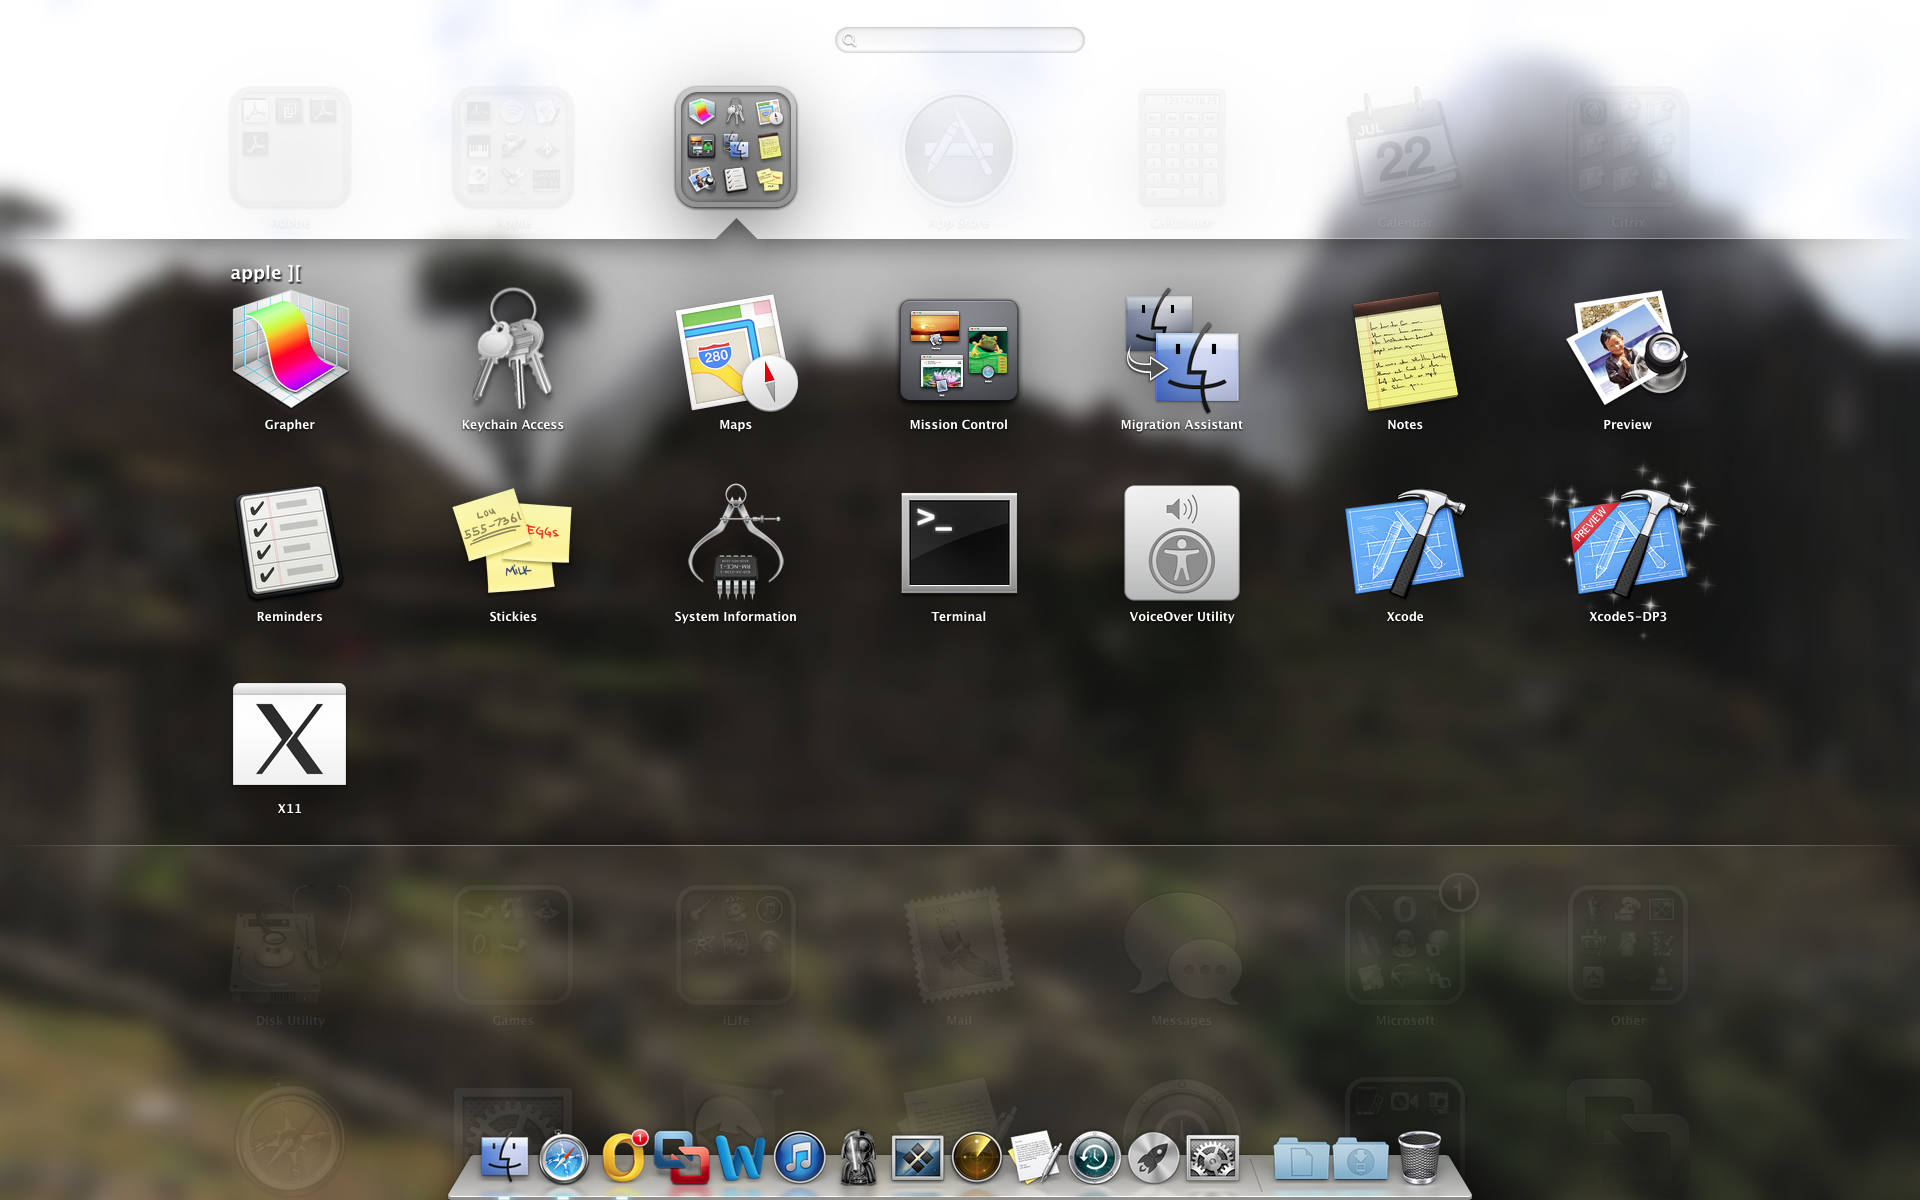Click the dimmed Microsoft folder
This screenshot has height=1200, width=1920.
pyautogui.click(x=1405, y=946)
